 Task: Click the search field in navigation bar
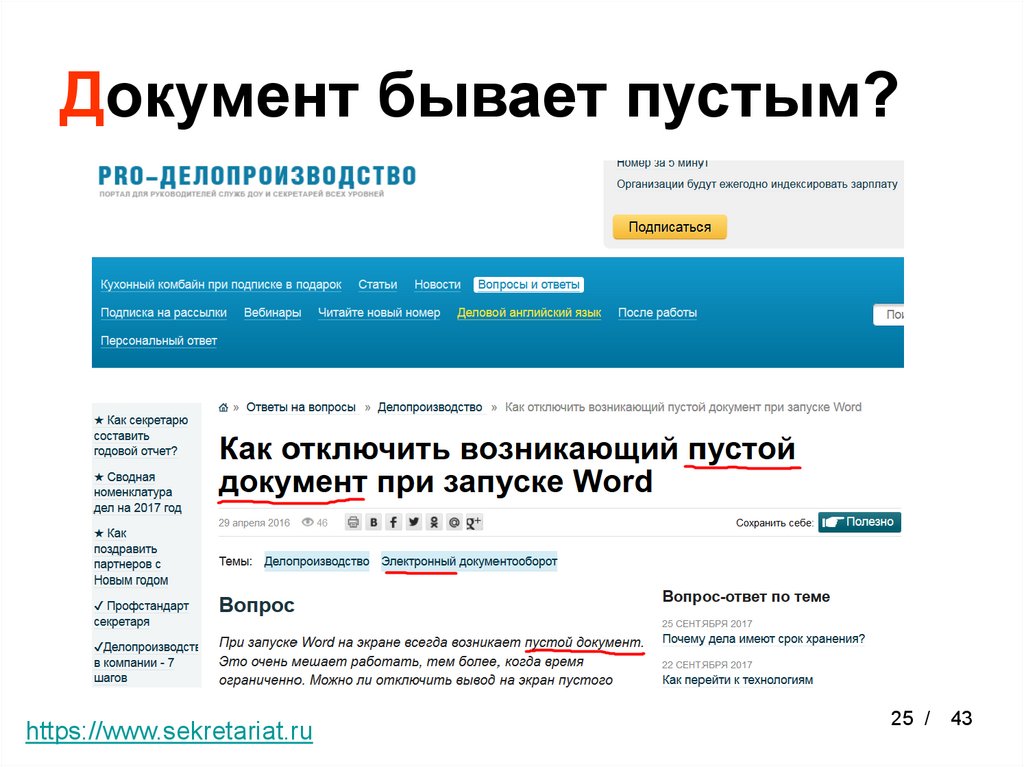tap(888, 314)
